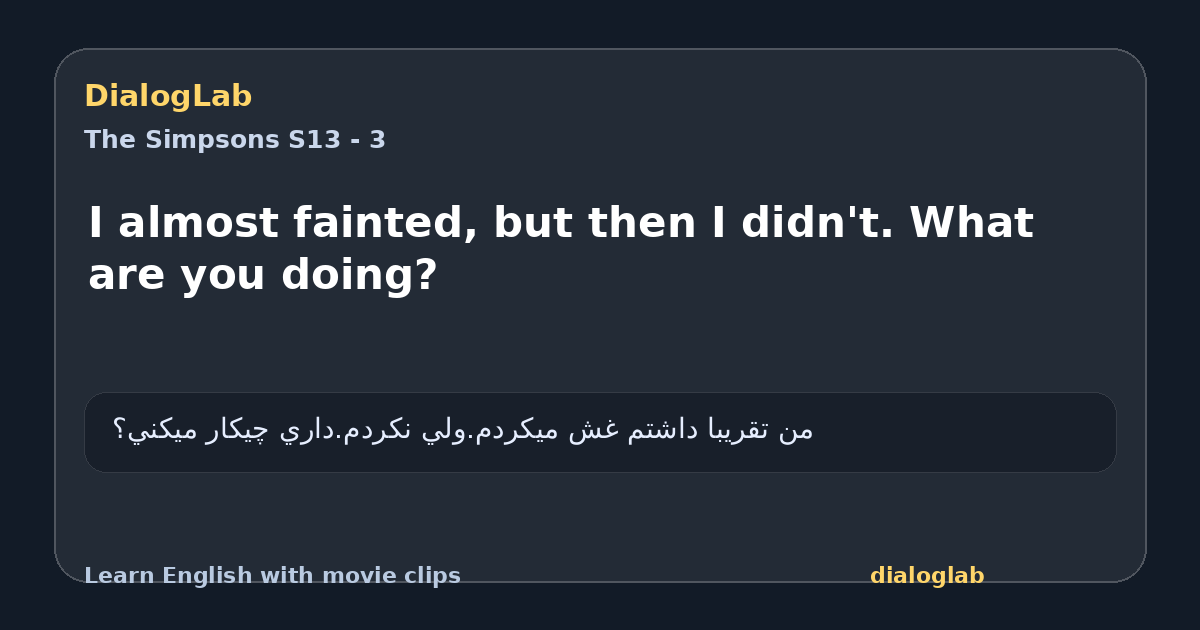The height and width of the screenshot is (630, 1200).
Task: Open the yellow dialoglab footer link
Action: [927, 576]
